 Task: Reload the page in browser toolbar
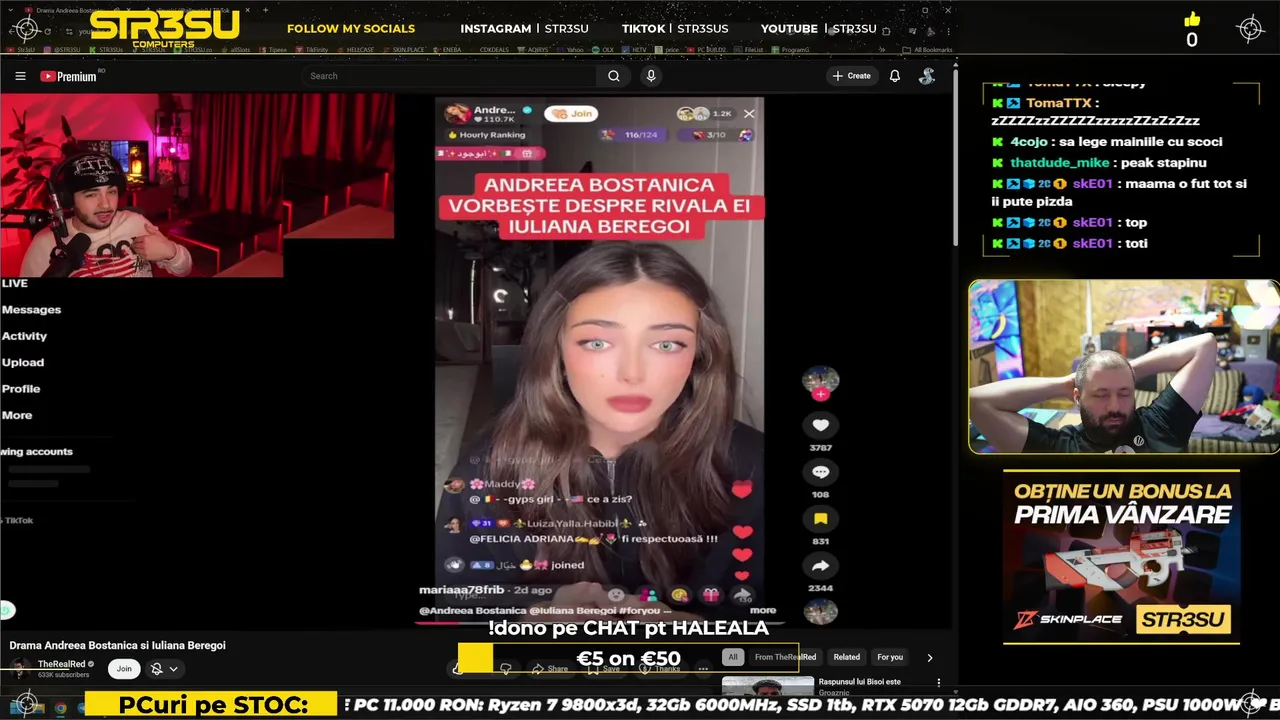pos(47,31)
